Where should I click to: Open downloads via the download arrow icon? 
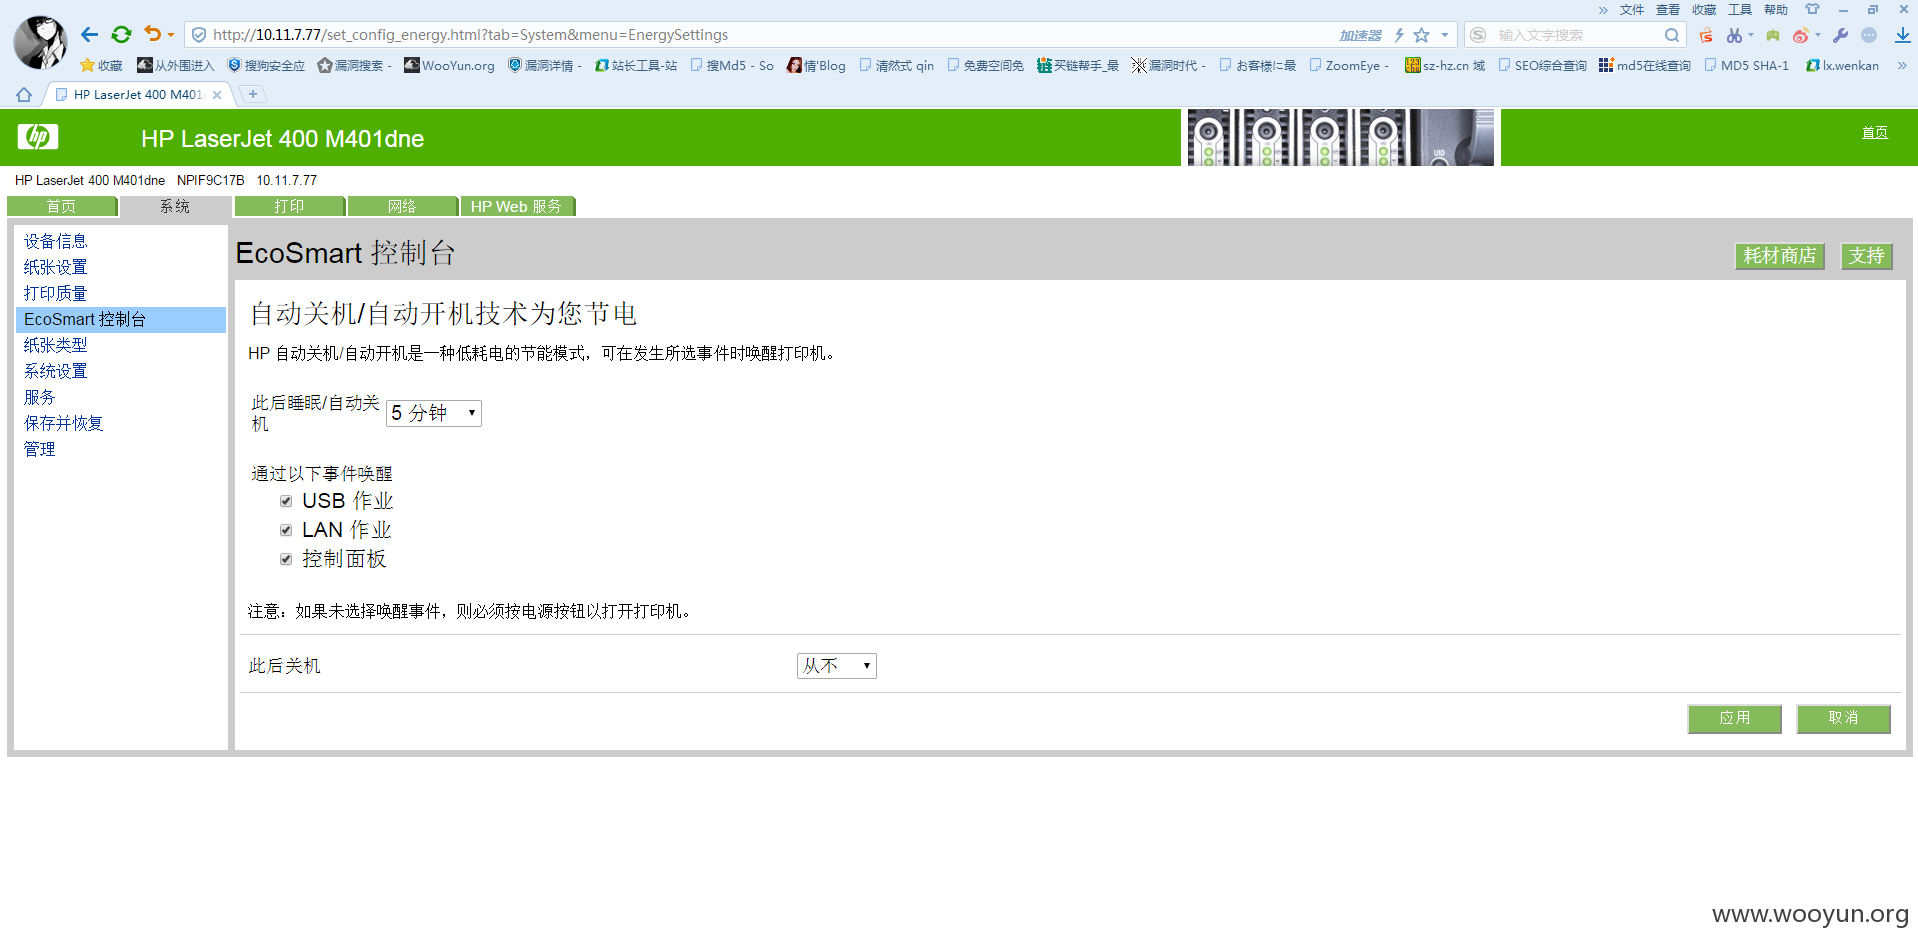coord(1902,35)
